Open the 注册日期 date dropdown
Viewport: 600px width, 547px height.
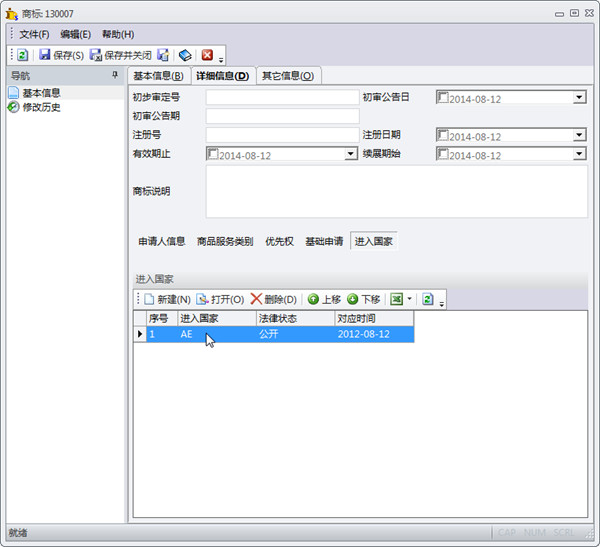pos(579,135)
